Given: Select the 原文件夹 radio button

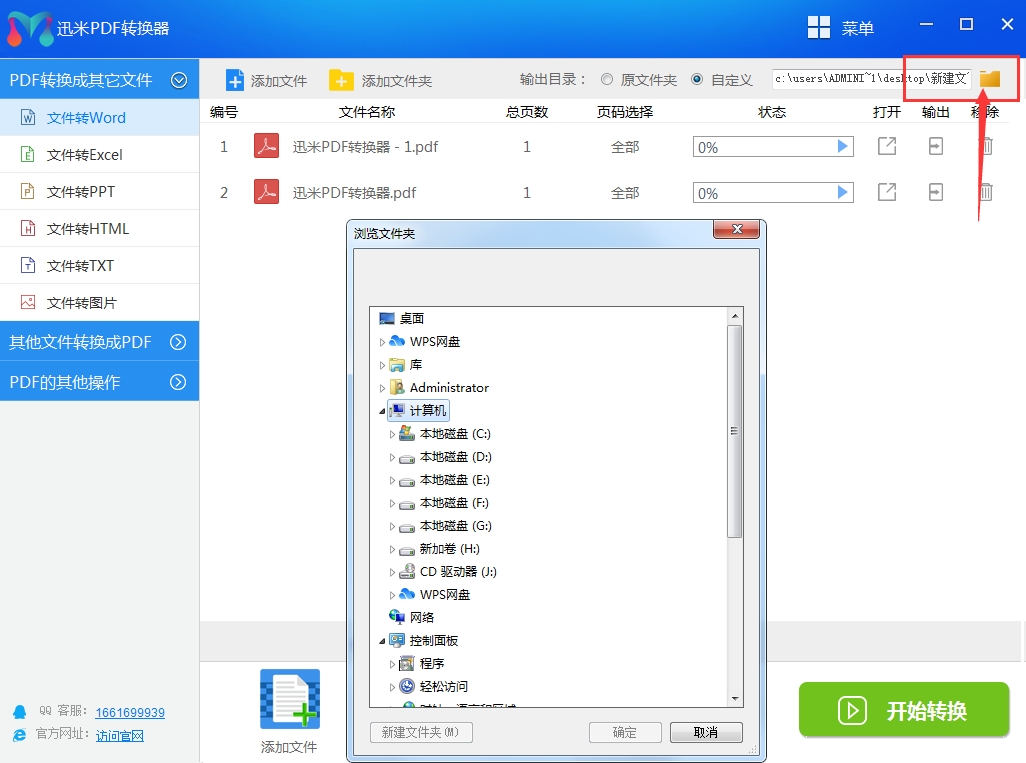Looking at the screenshot, I should pos(607,80).
